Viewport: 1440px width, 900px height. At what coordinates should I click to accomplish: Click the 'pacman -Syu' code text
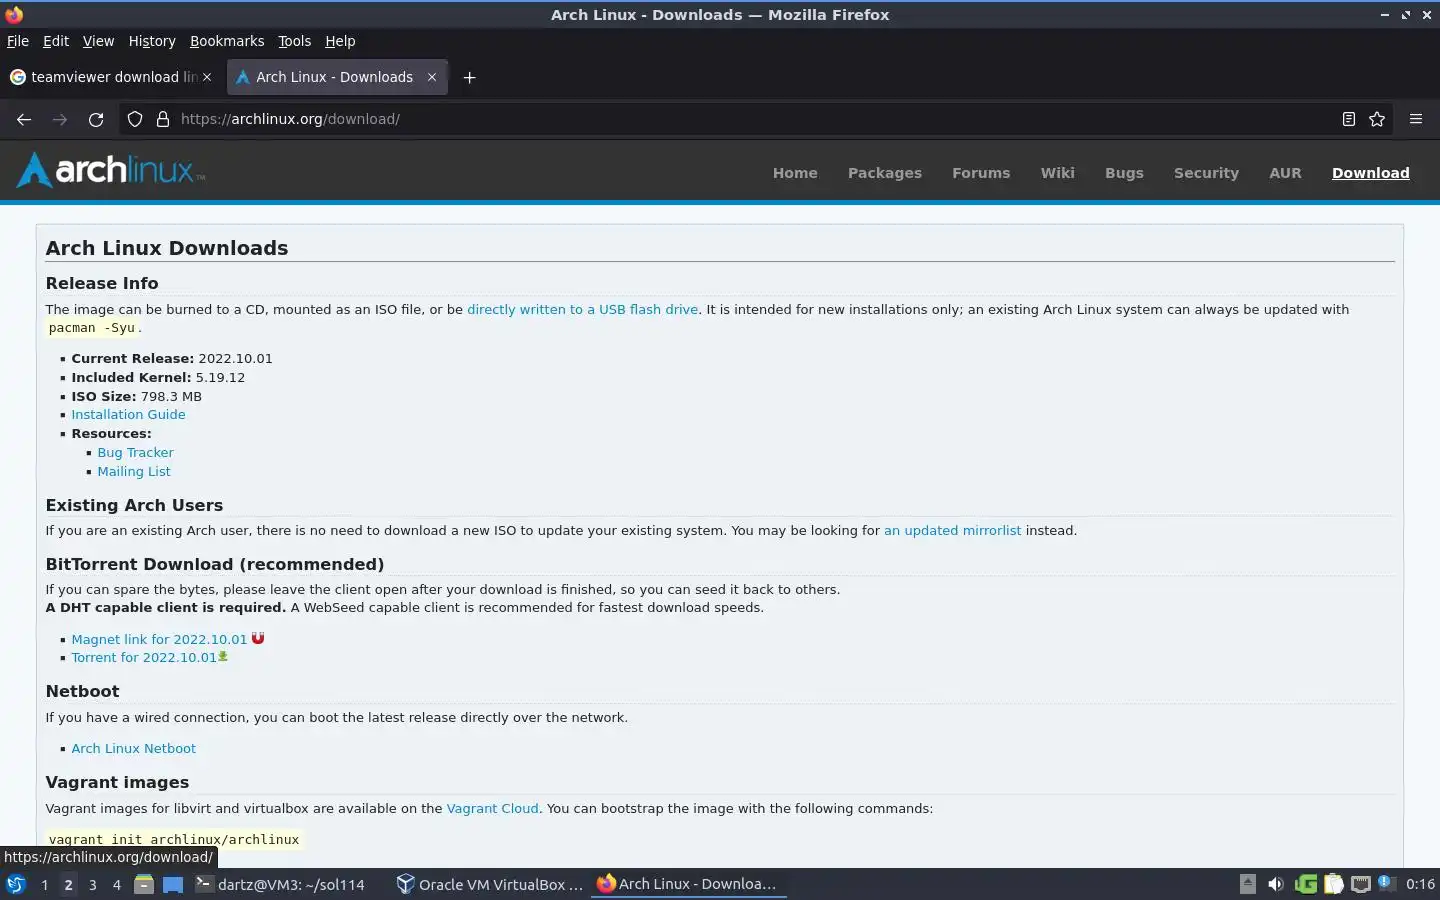(91, 328)
